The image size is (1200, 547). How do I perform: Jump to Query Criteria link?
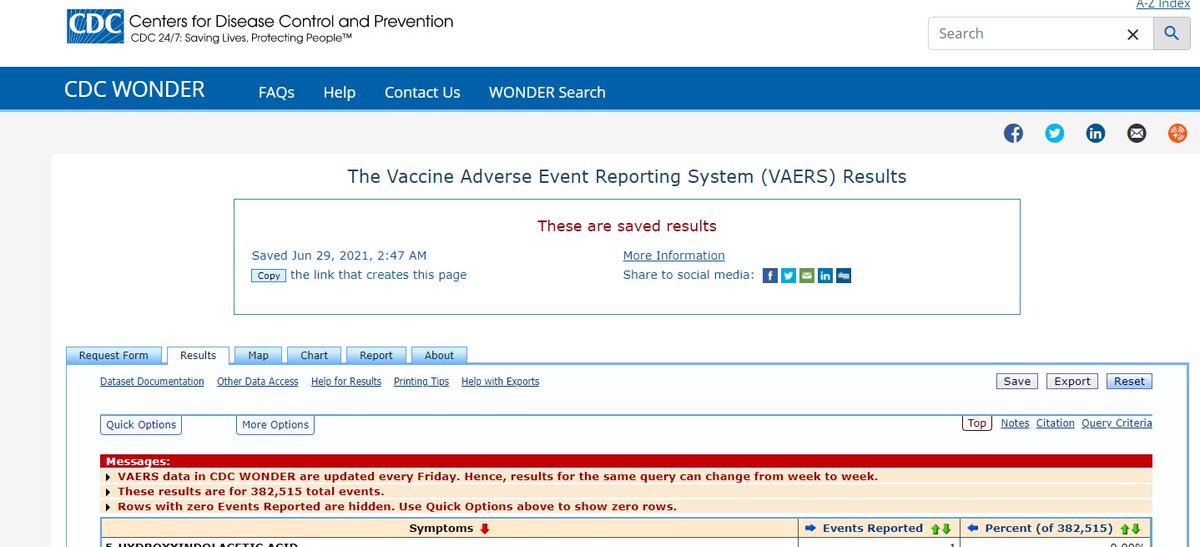pyautogui.click(x=1117, y=423)
